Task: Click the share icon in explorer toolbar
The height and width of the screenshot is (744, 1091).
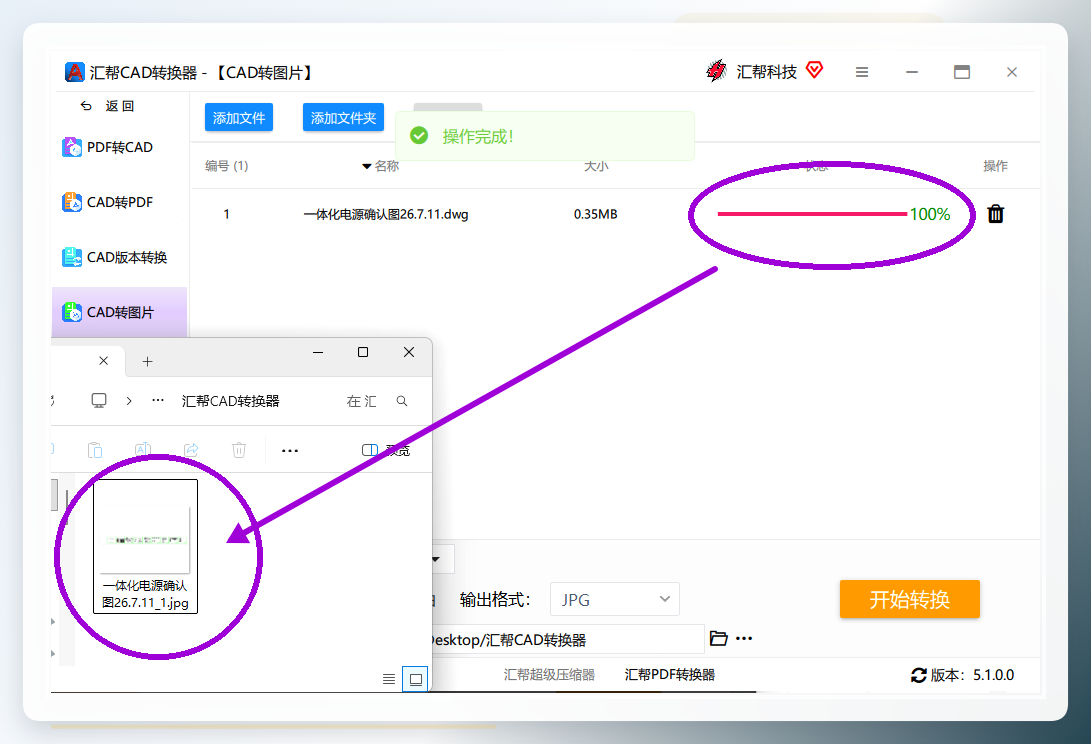Action: (191, 450)
